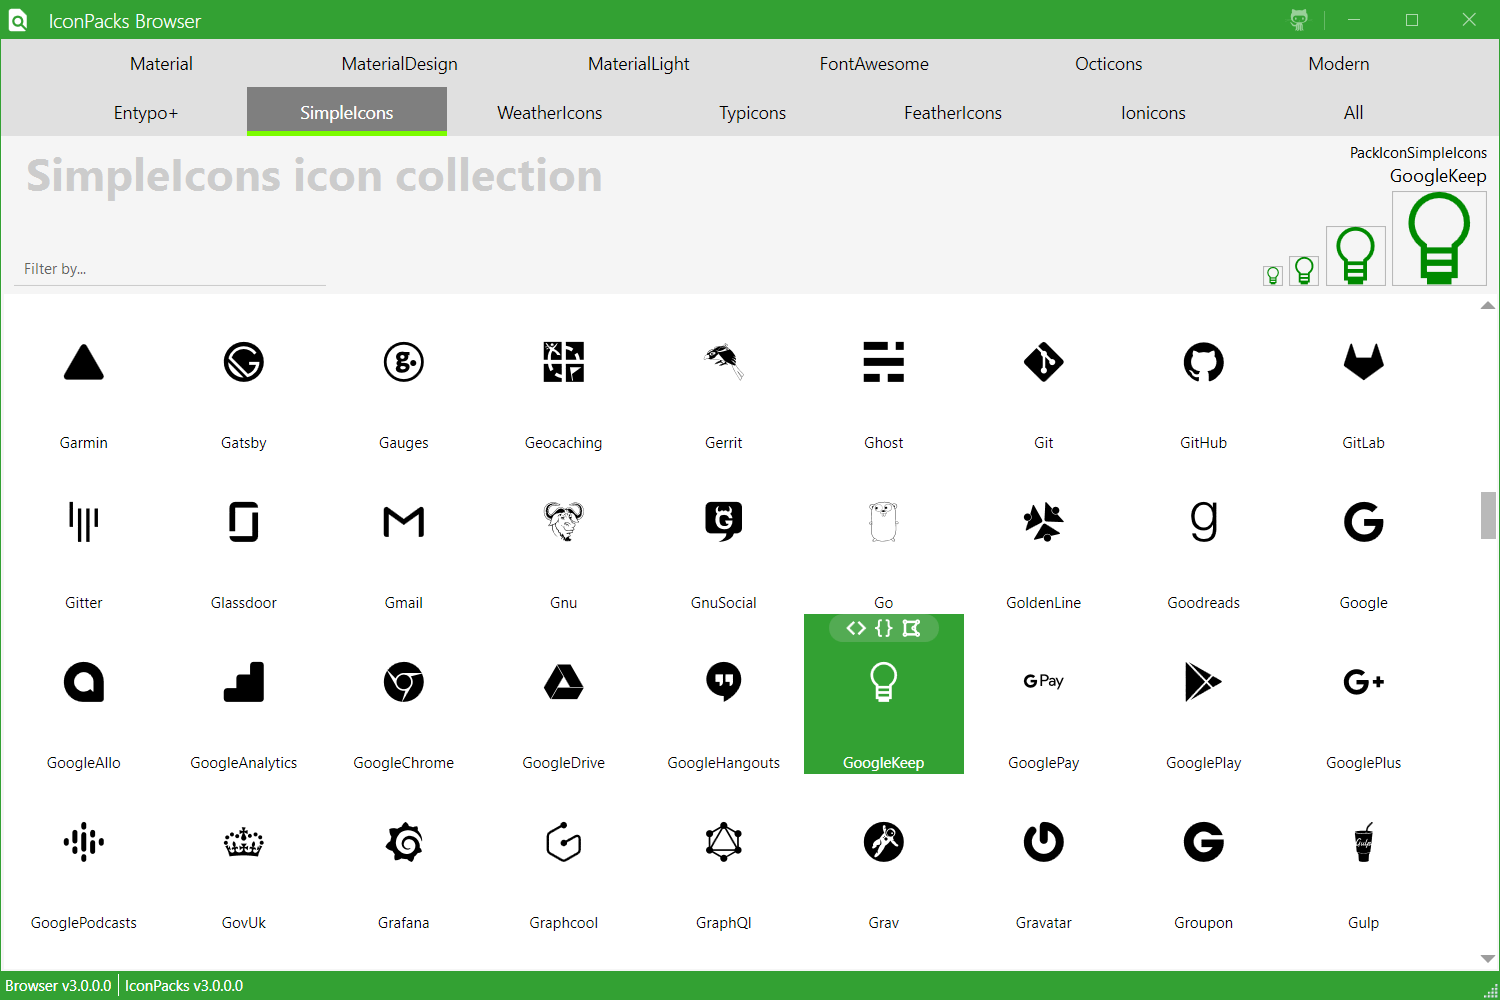The image size is (1500, 1000).
Task: Open the Ionicons icon pack
Action: [x=1152, y=112]
